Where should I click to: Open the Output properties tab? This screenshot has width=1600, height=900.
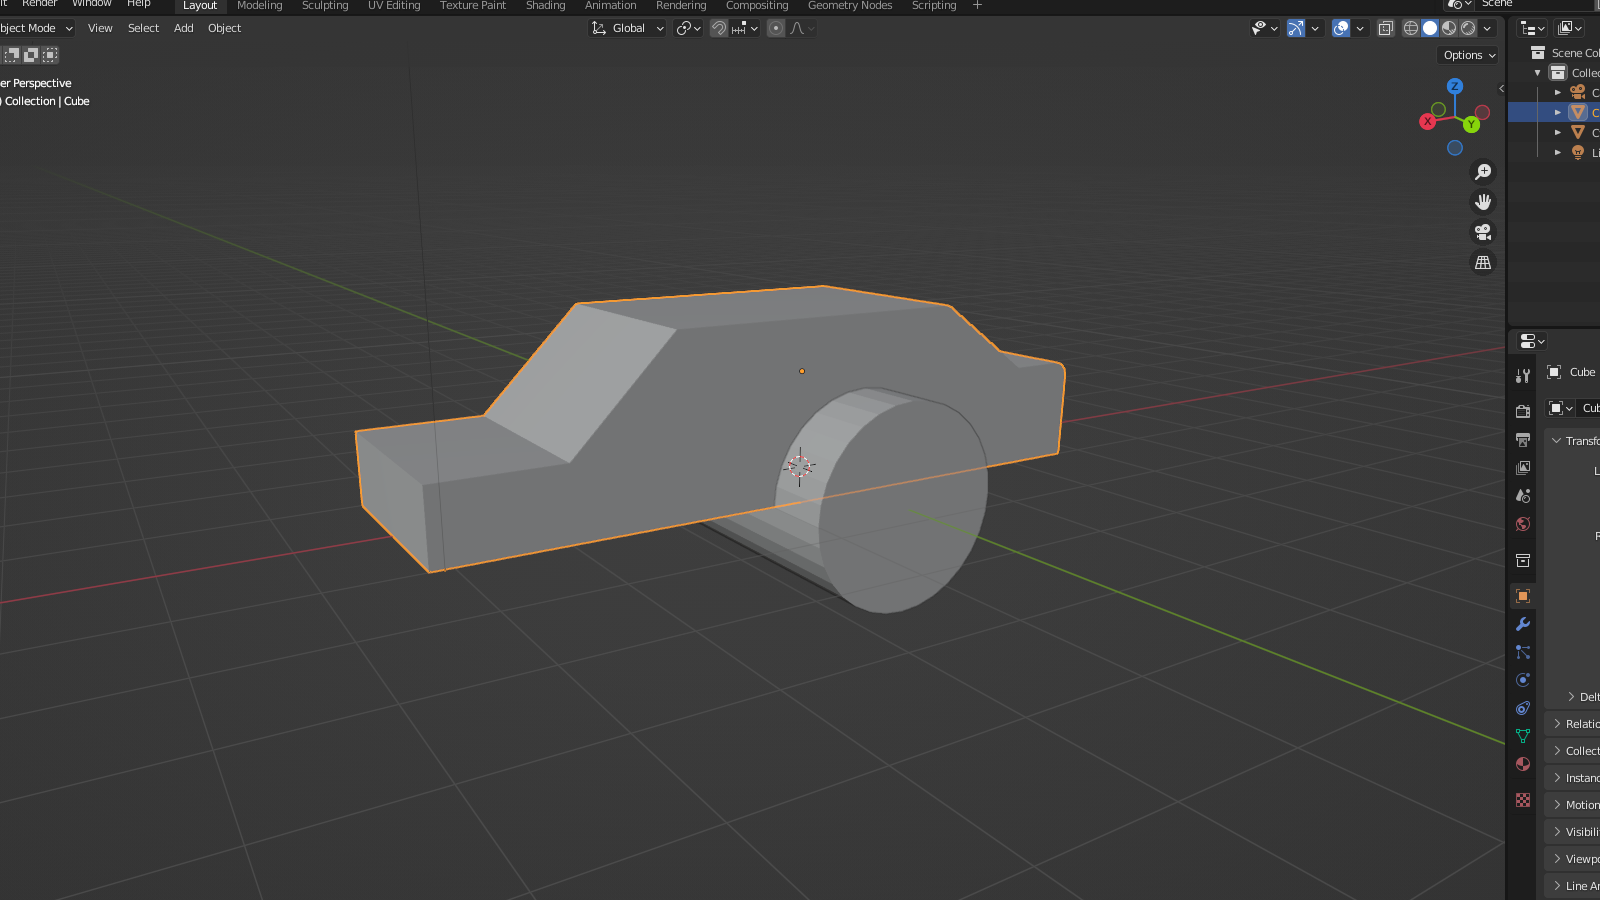point(1523,439)
